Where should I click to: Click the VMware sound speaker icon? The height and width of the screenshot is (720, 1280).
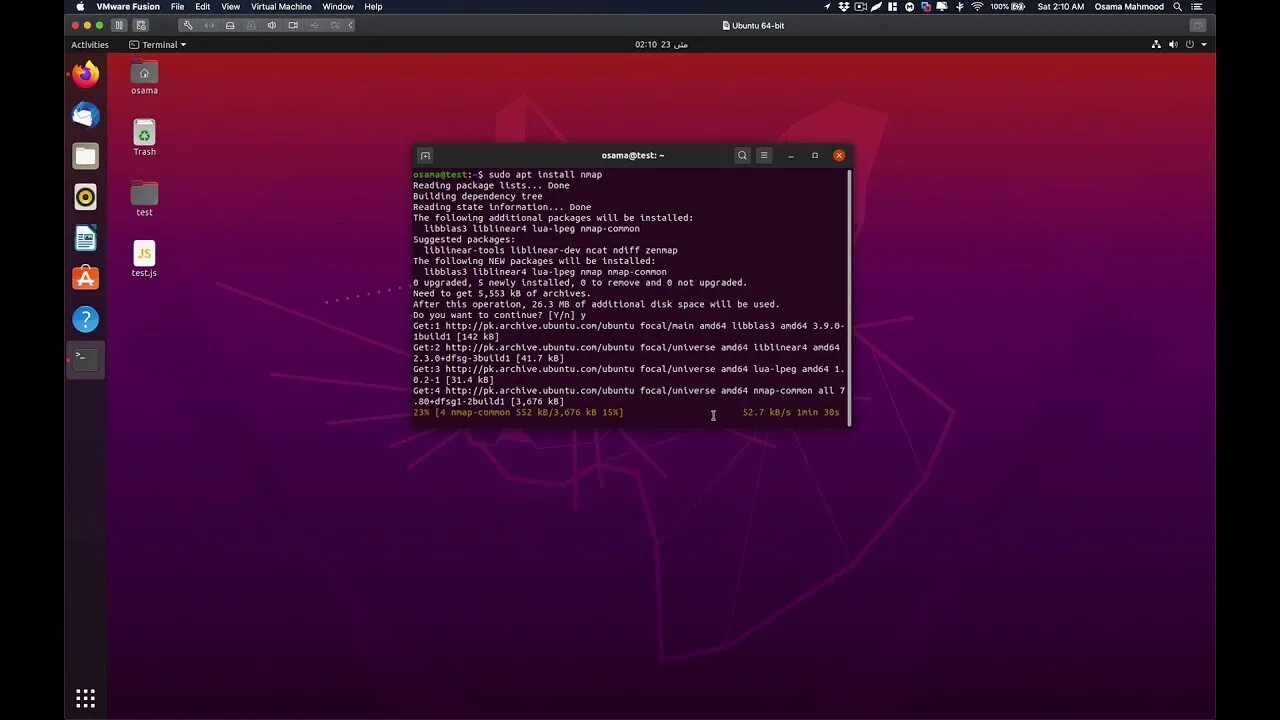pos(272,25)
